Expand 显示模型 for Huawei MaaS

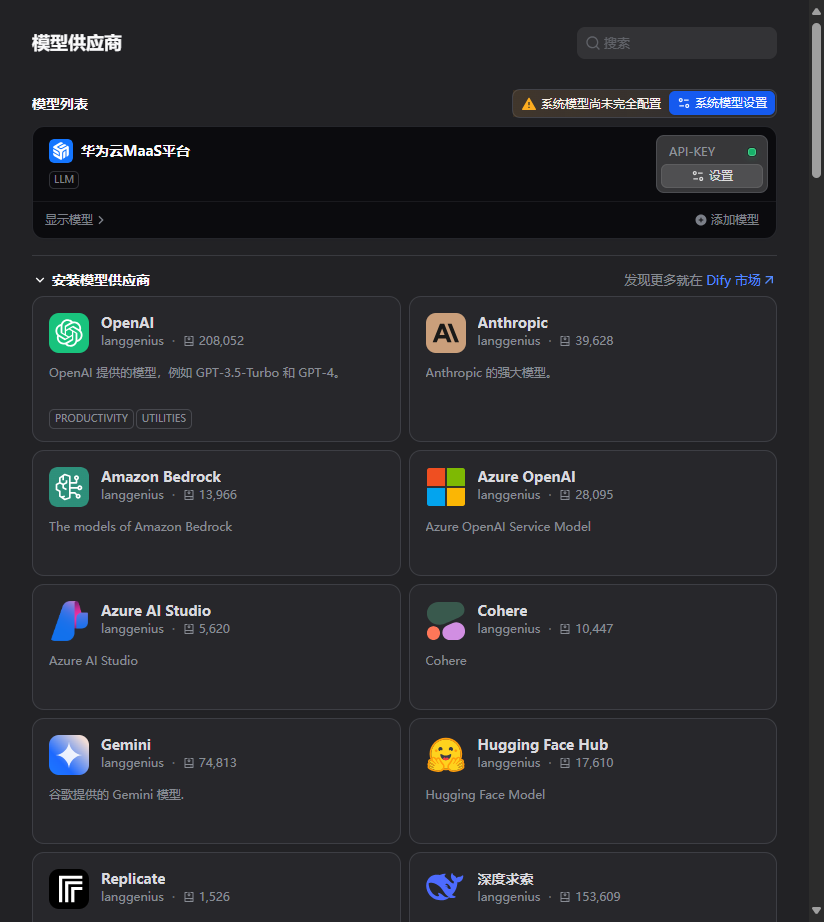[74, 220]
